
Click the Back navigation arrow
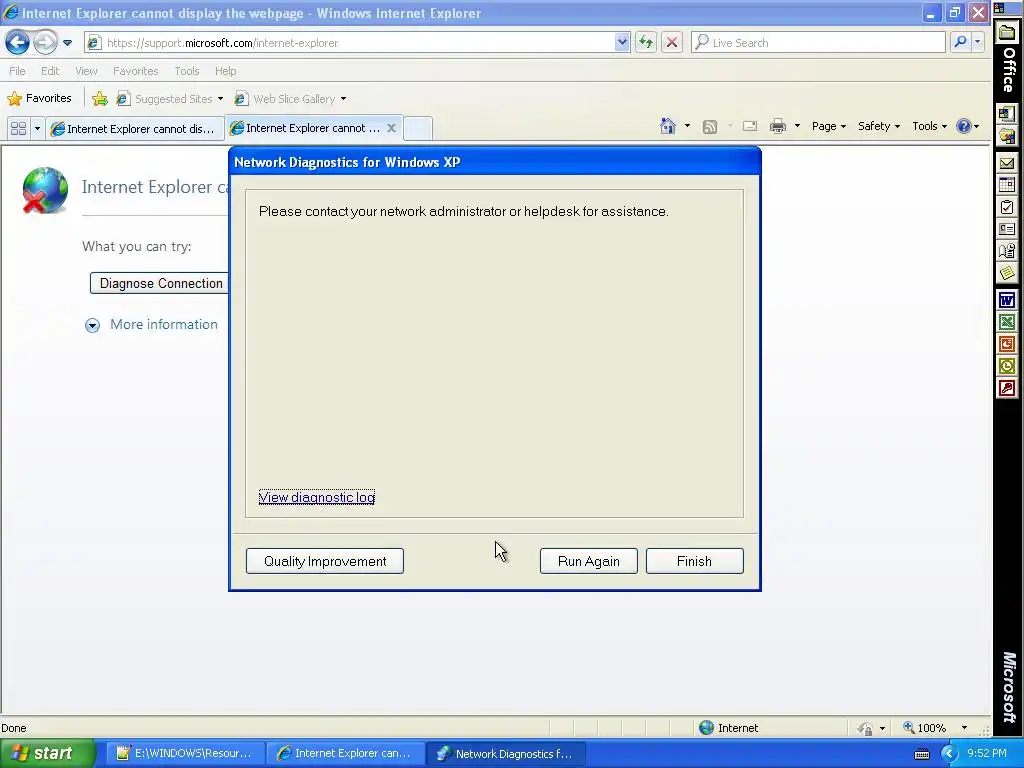18,43
